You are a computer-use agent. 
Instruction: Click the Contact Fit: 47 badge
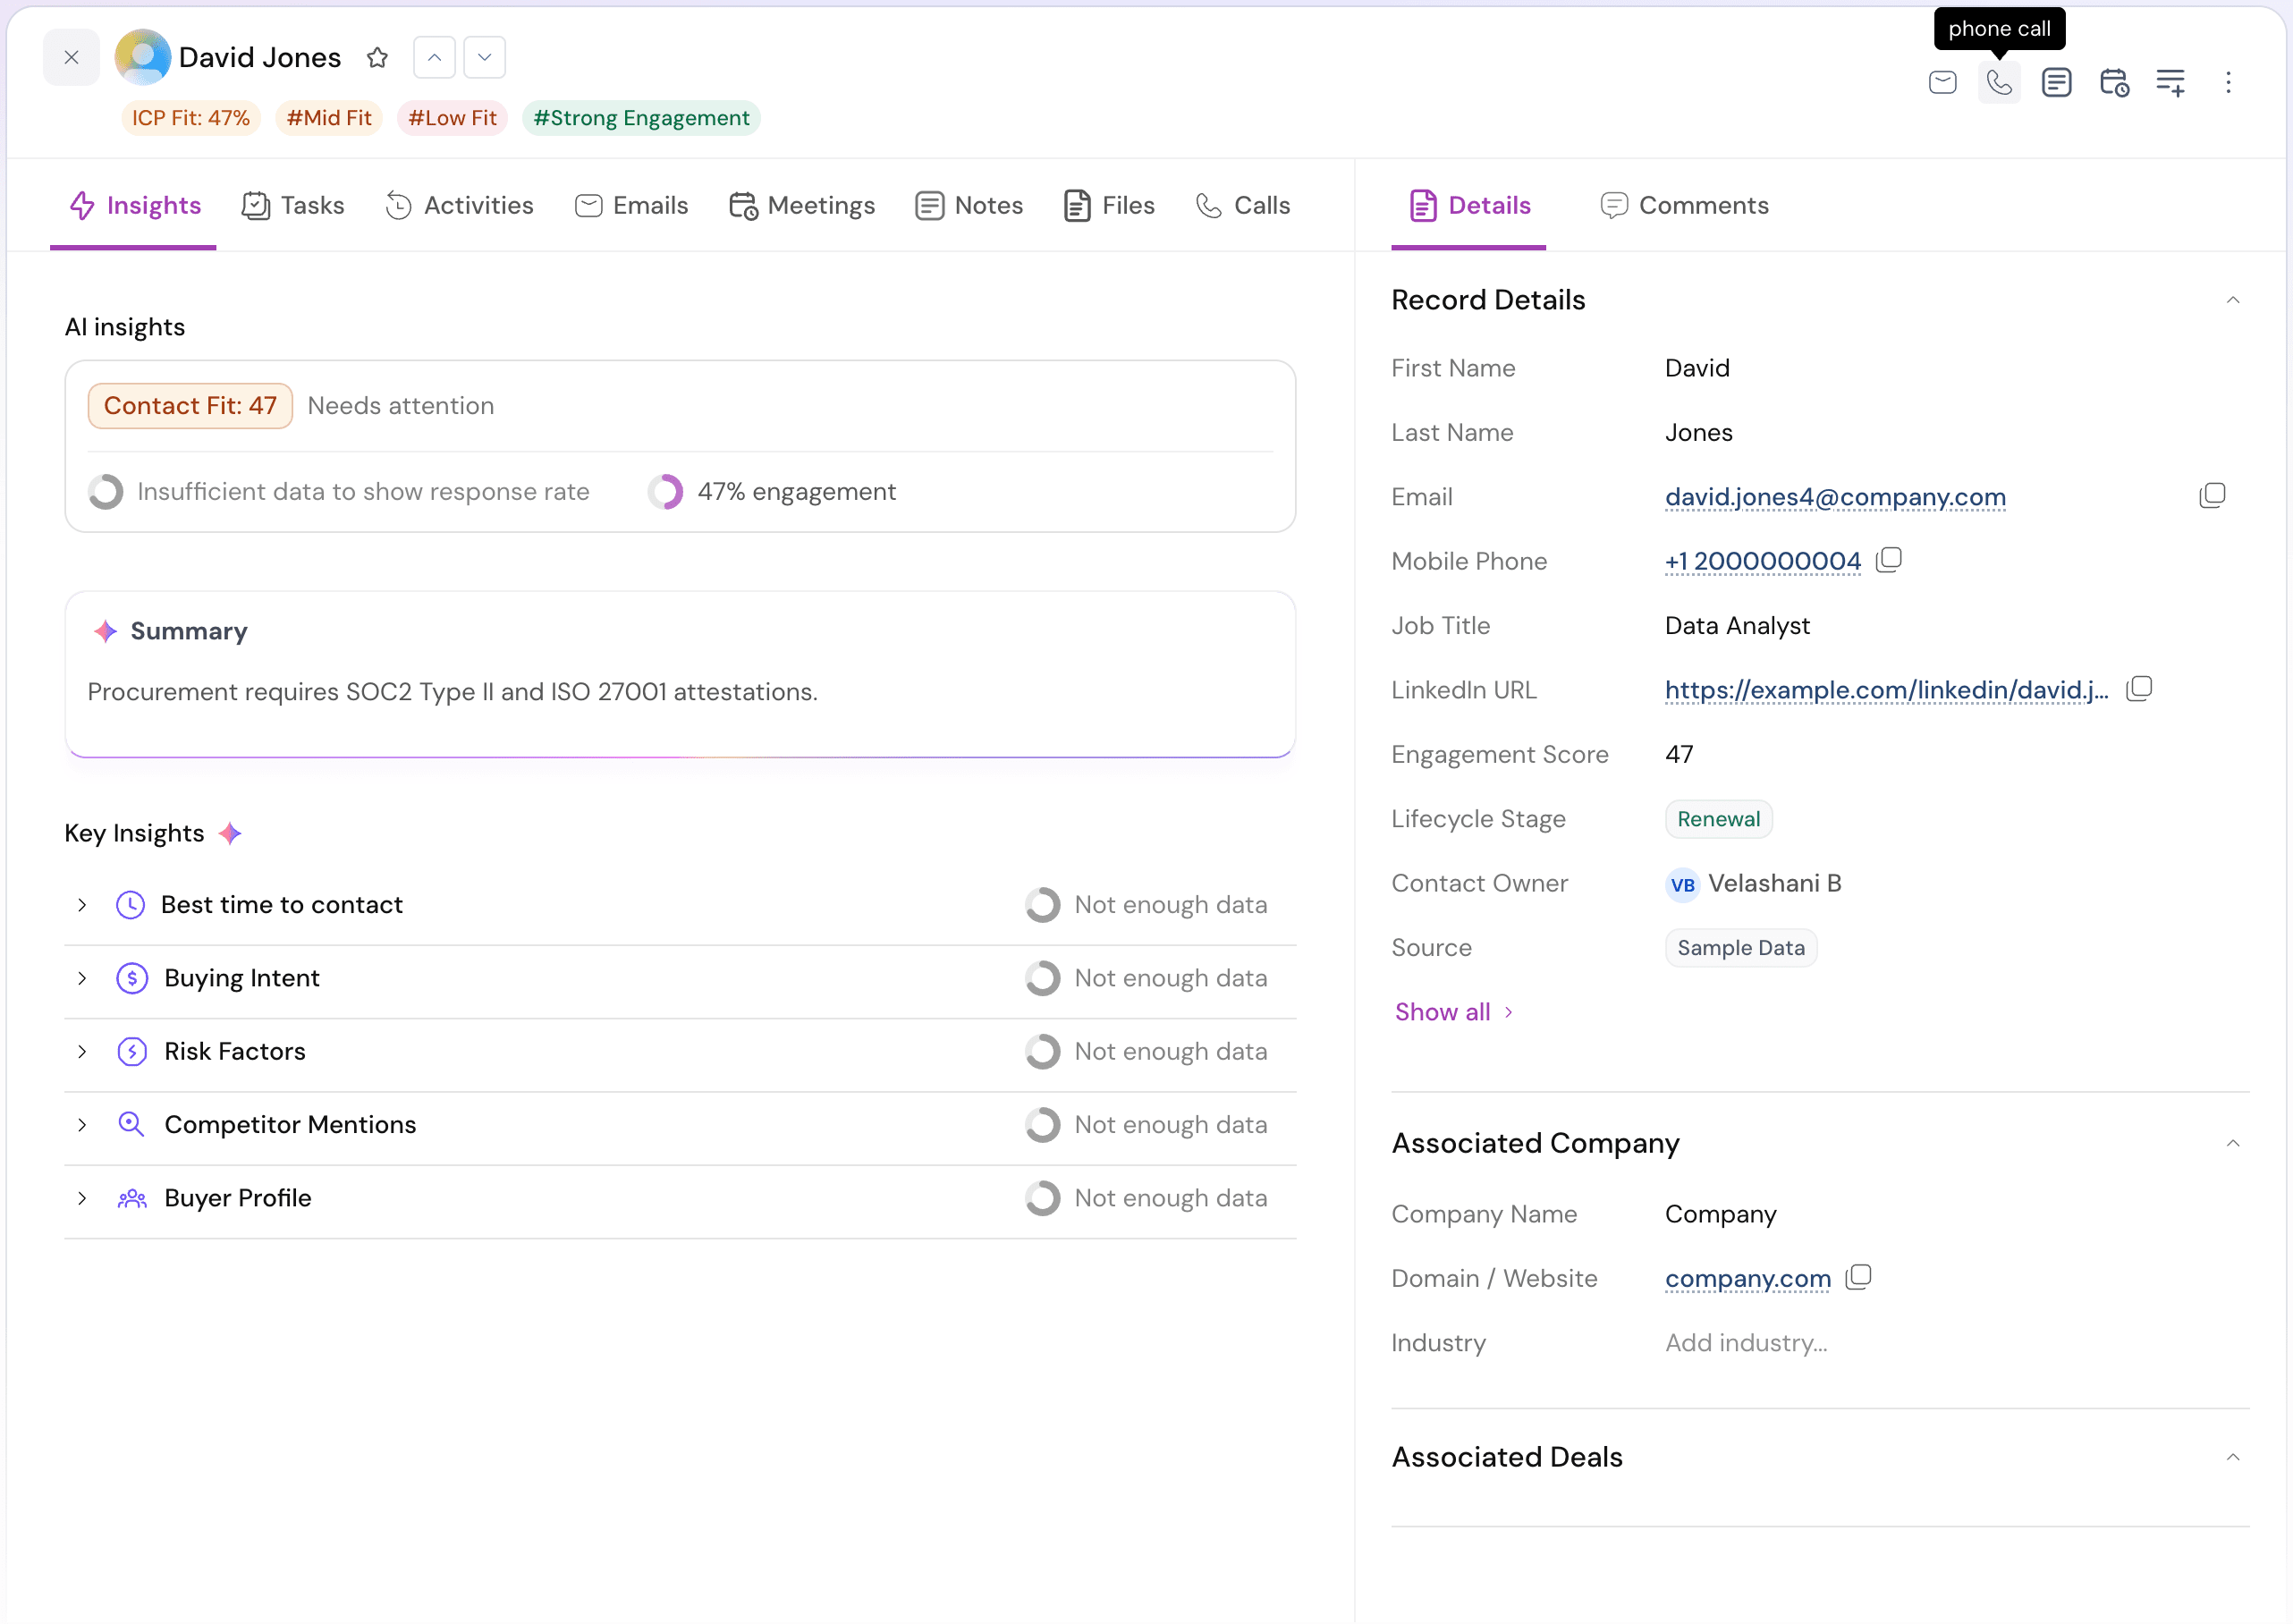pos(190,406)
